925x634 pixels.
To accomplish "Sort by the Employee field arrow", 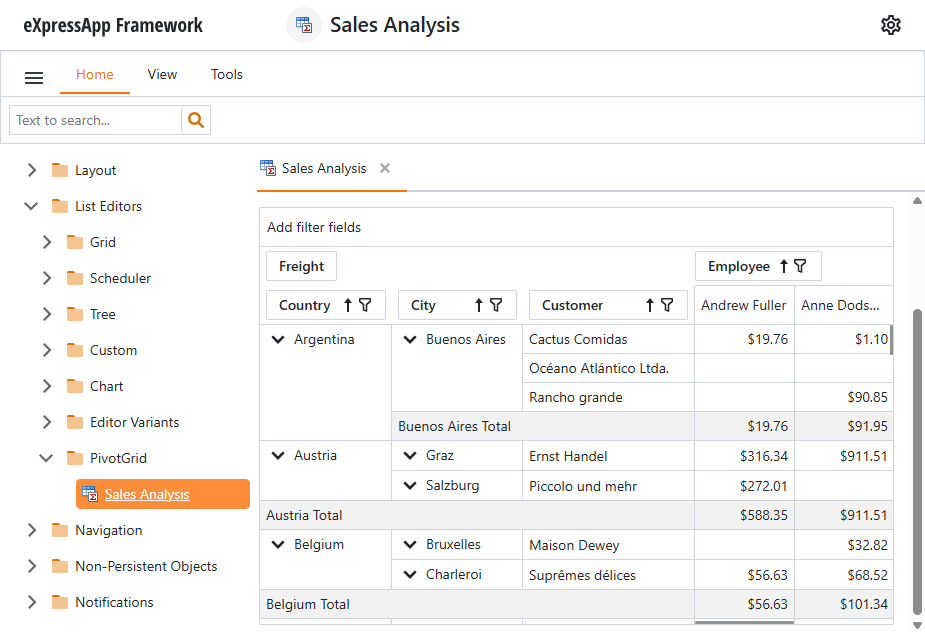I will (x=783, y=267).
